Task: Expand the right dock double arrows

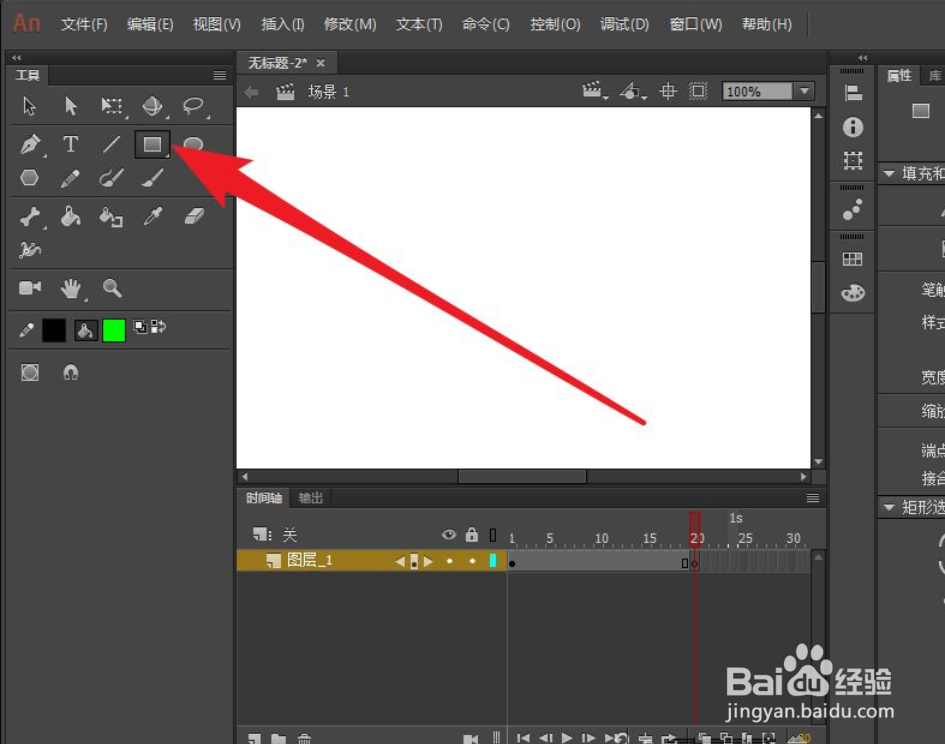Action: pos(863,58)
